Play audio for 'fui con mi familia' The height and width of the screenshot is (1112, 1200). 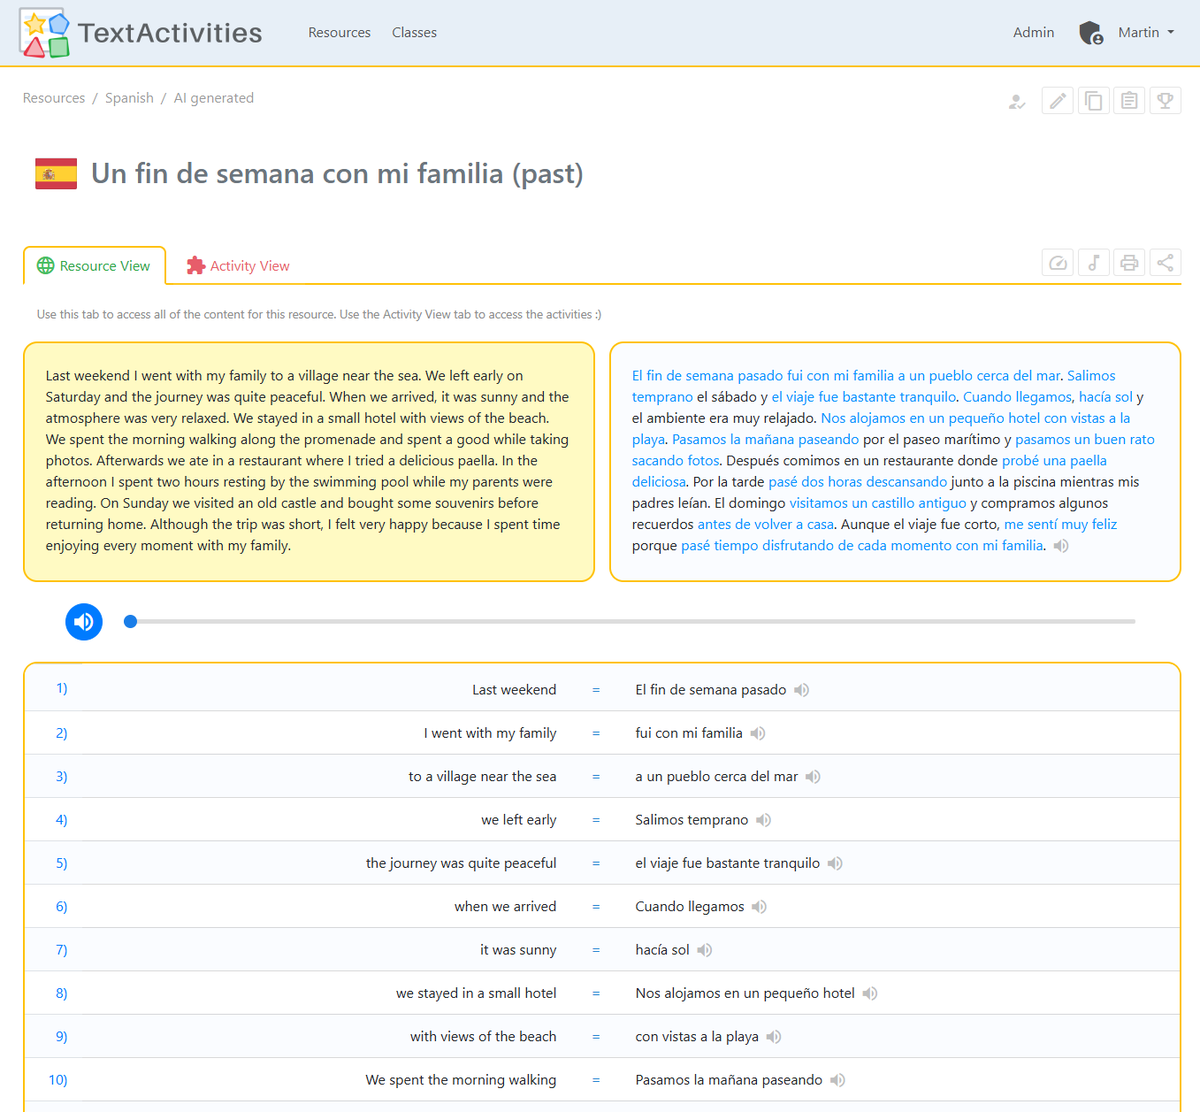(x=758, y=733)
